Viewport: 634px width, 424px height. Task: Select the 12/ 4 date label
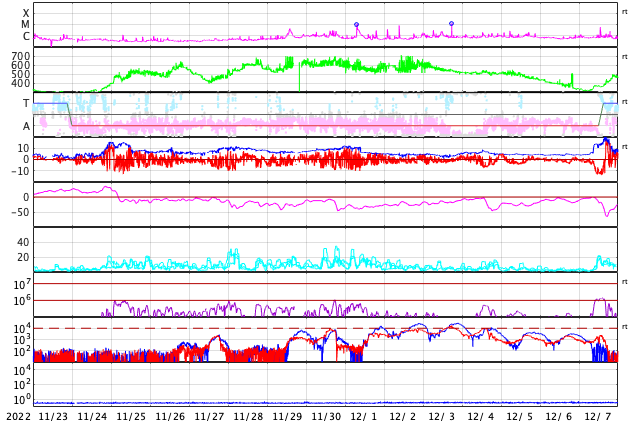point(481,417)
